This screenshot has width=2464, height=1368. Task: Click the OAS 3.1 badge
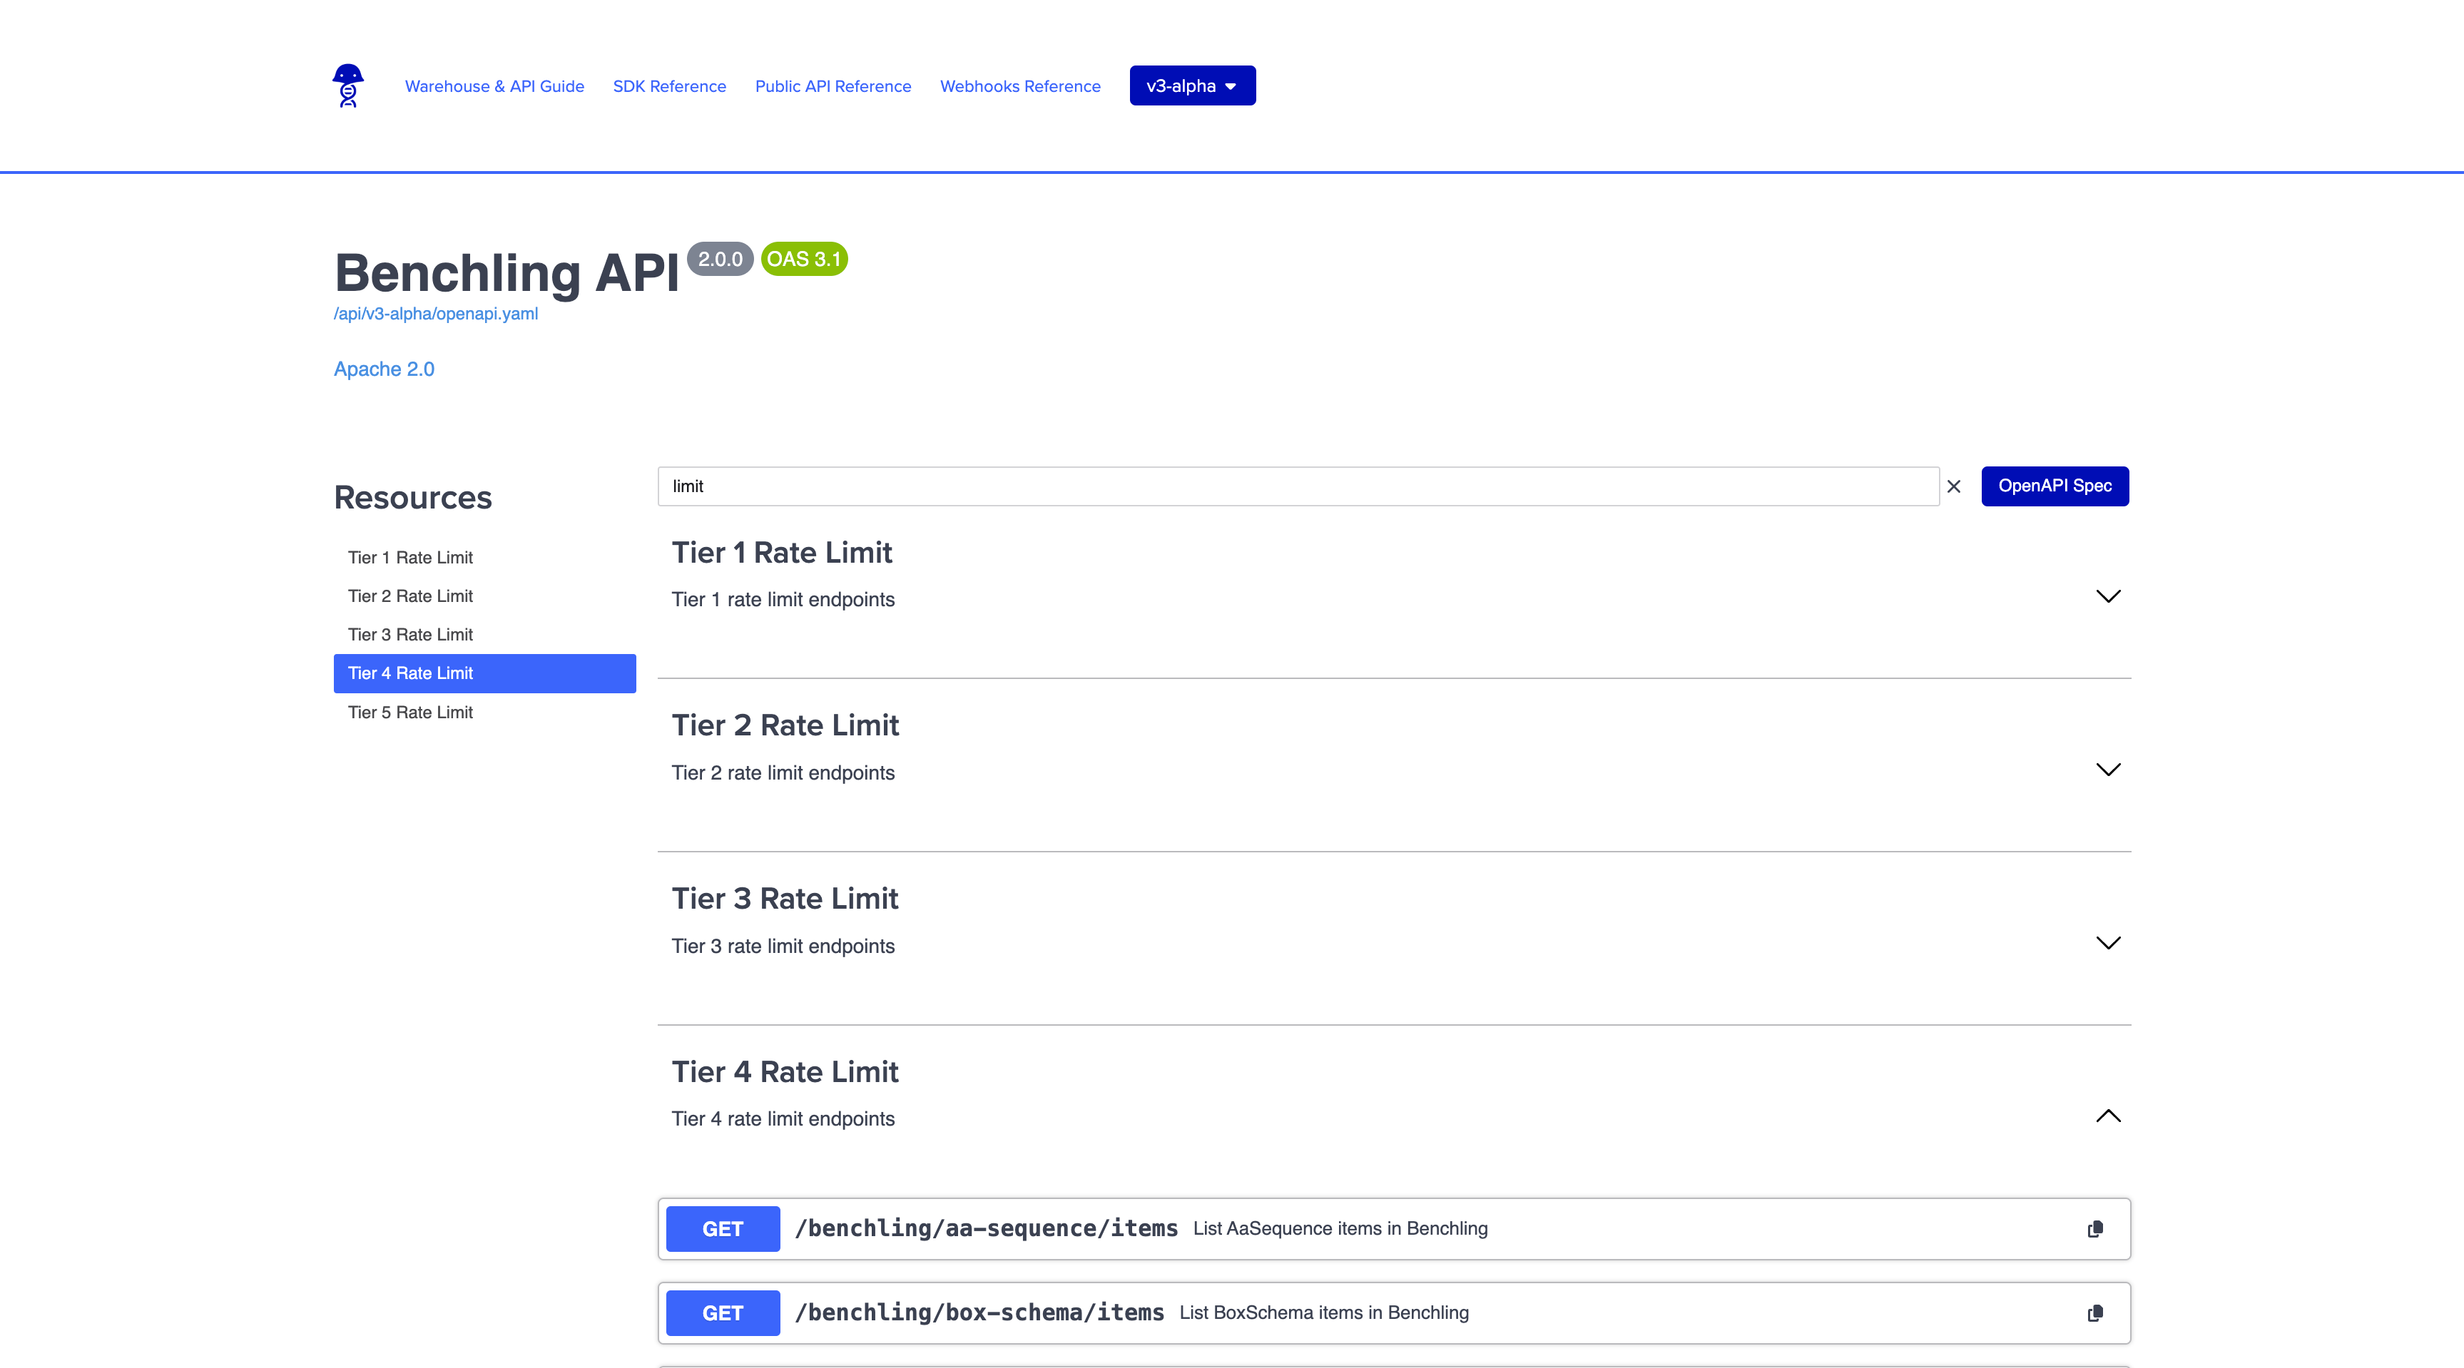click(x=804, y=259)
